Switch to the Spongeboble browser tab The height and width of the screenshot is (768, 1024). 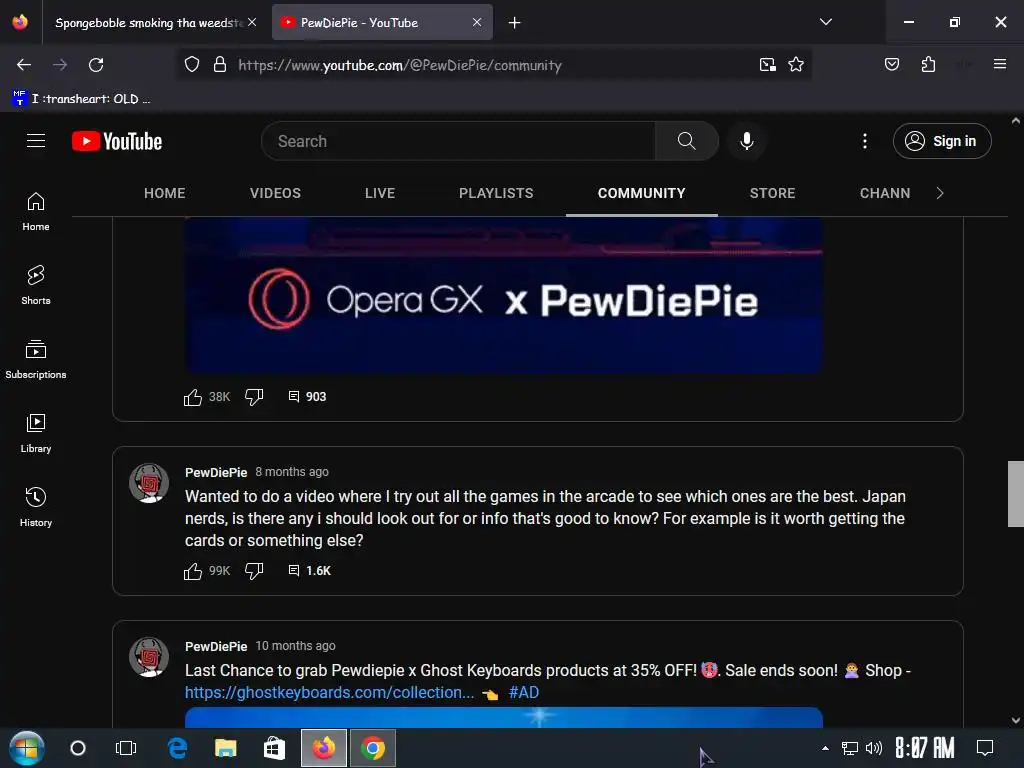pos(148,23)
